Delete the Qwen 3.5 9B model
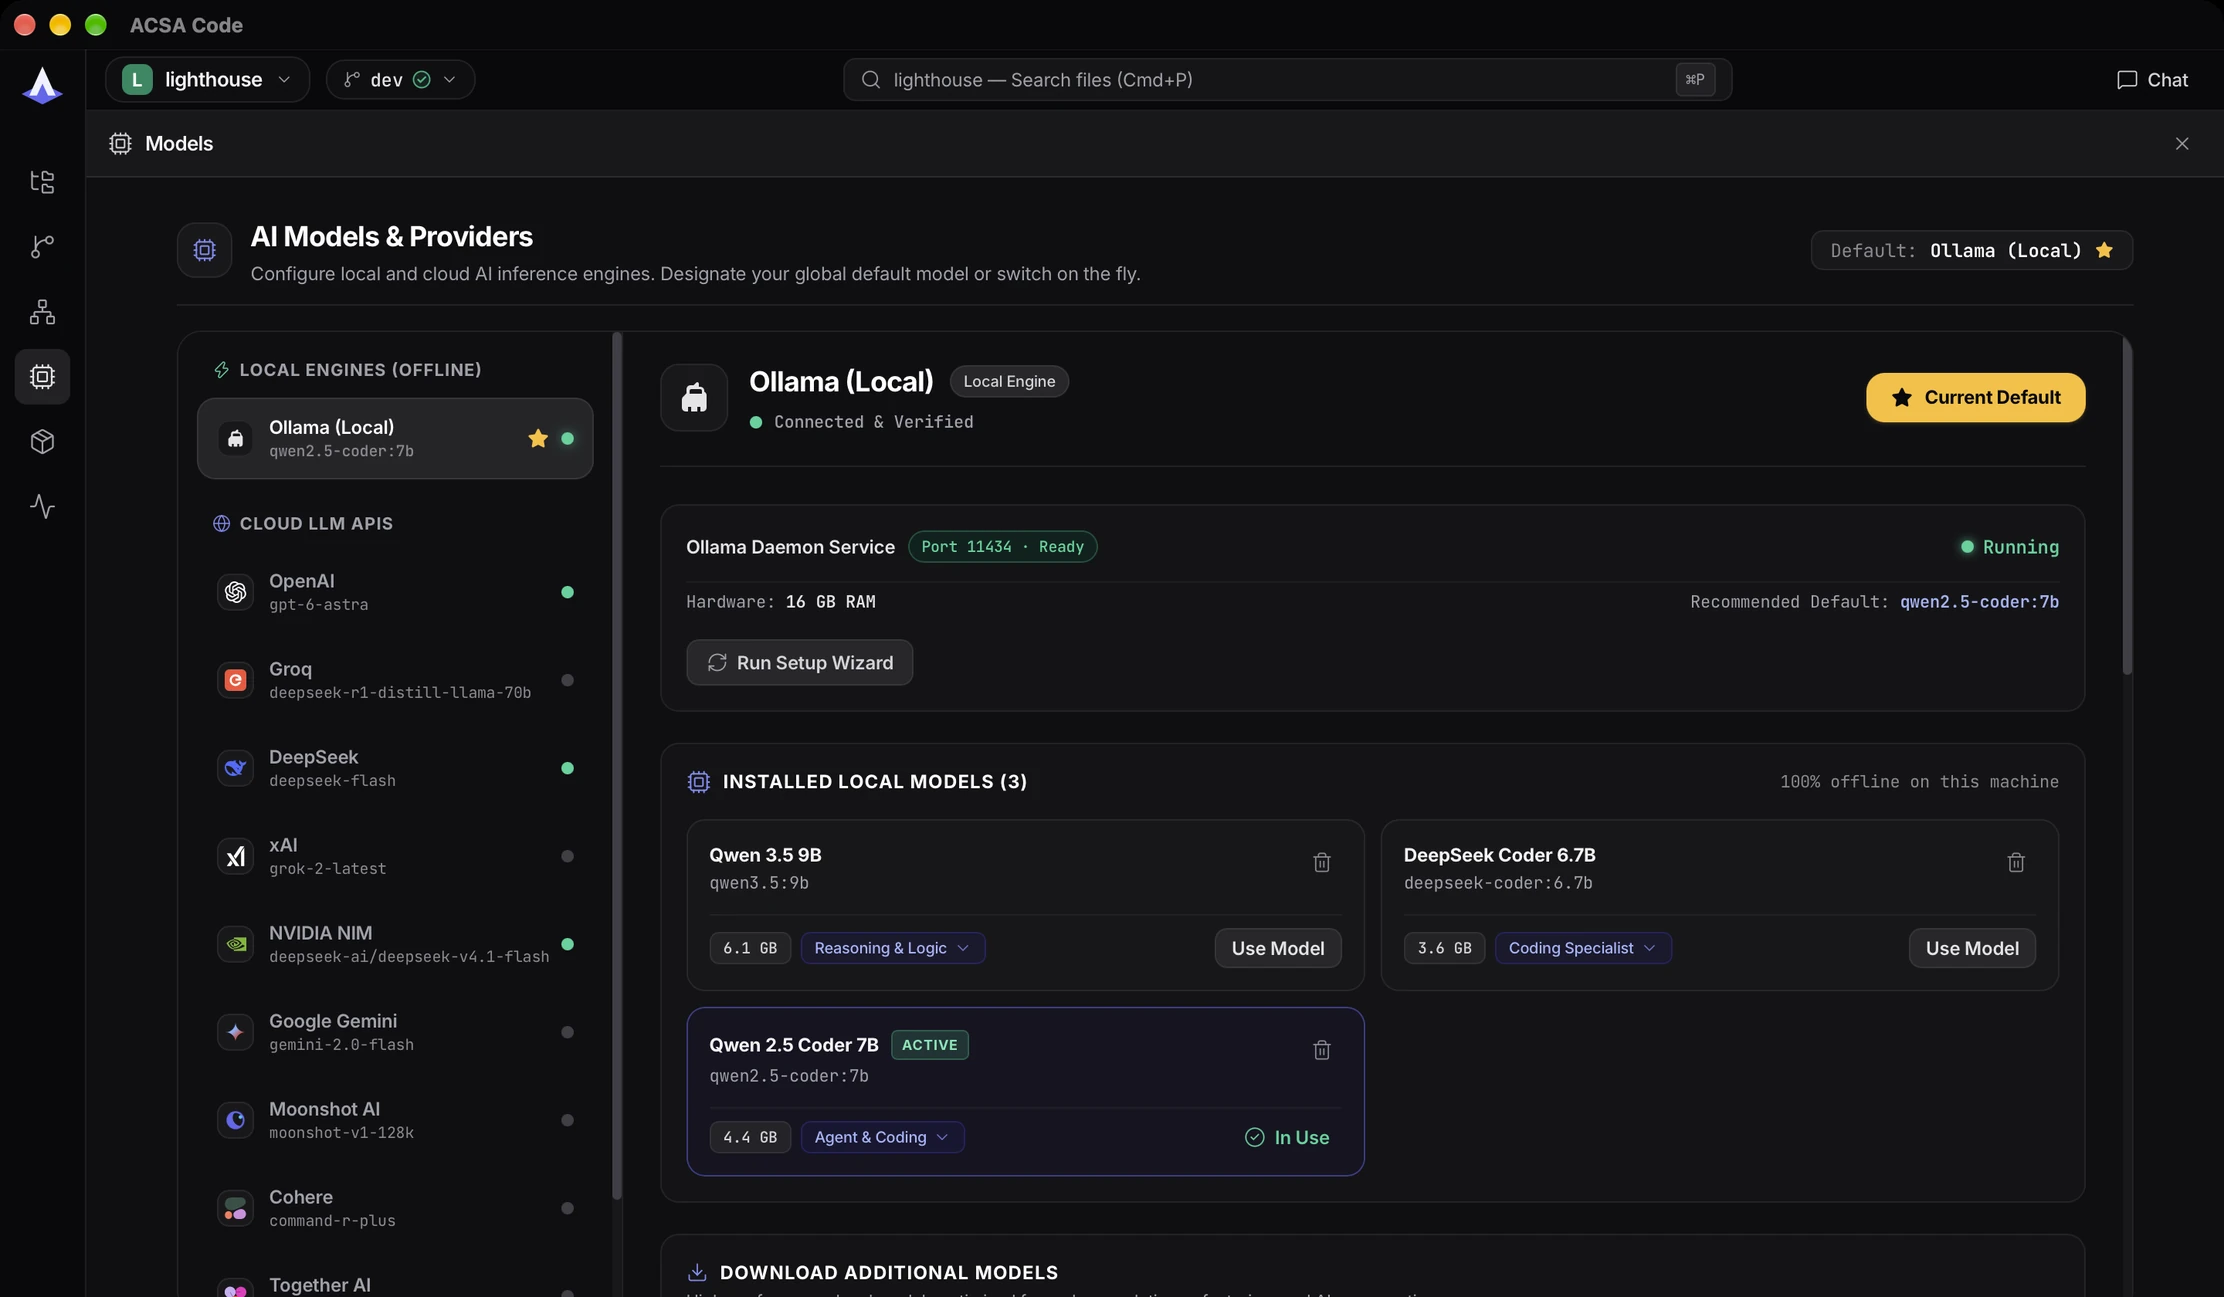Image resolution: width=2224 pixels, height=1297 pixels. click(1321, 862)
